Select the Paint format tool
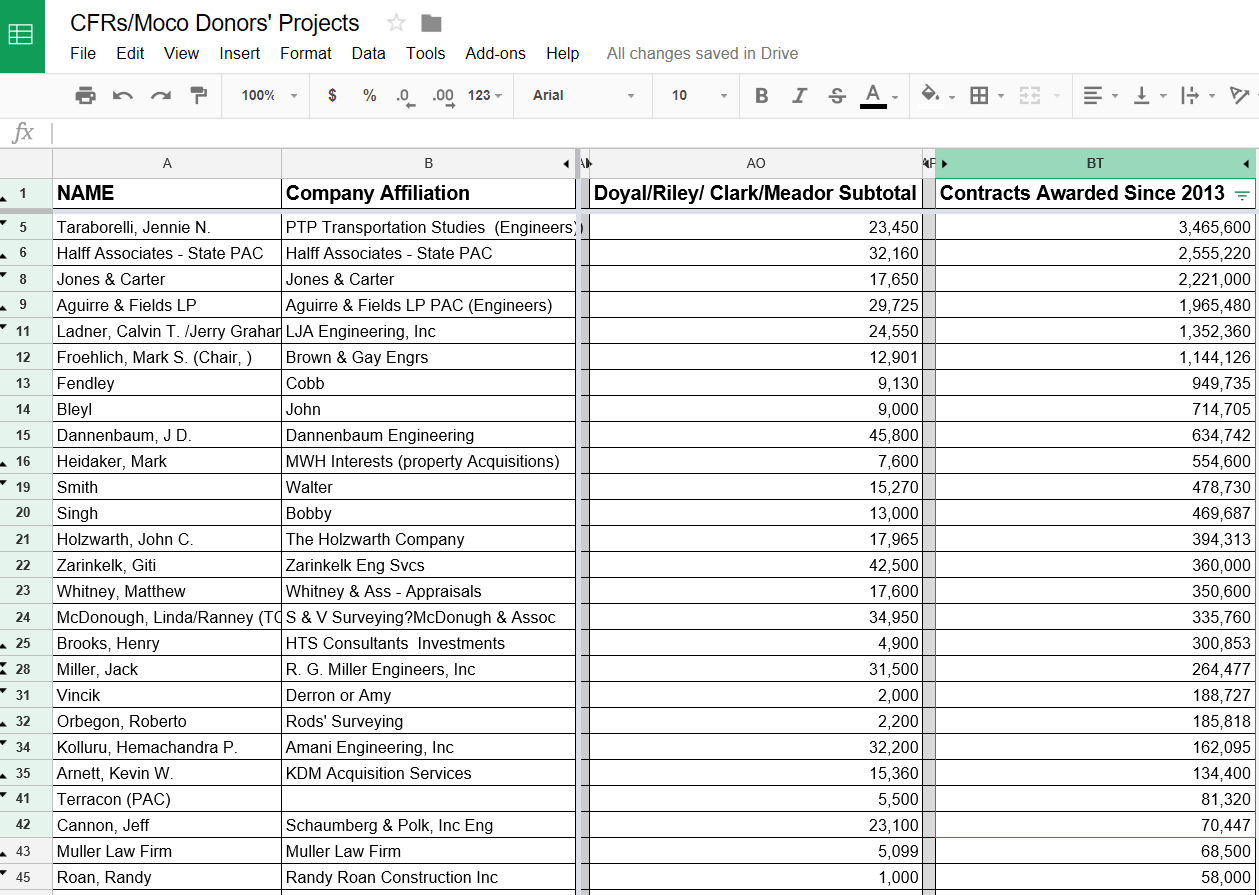Screen dimensions: 1259x895 tap(198, 95)
